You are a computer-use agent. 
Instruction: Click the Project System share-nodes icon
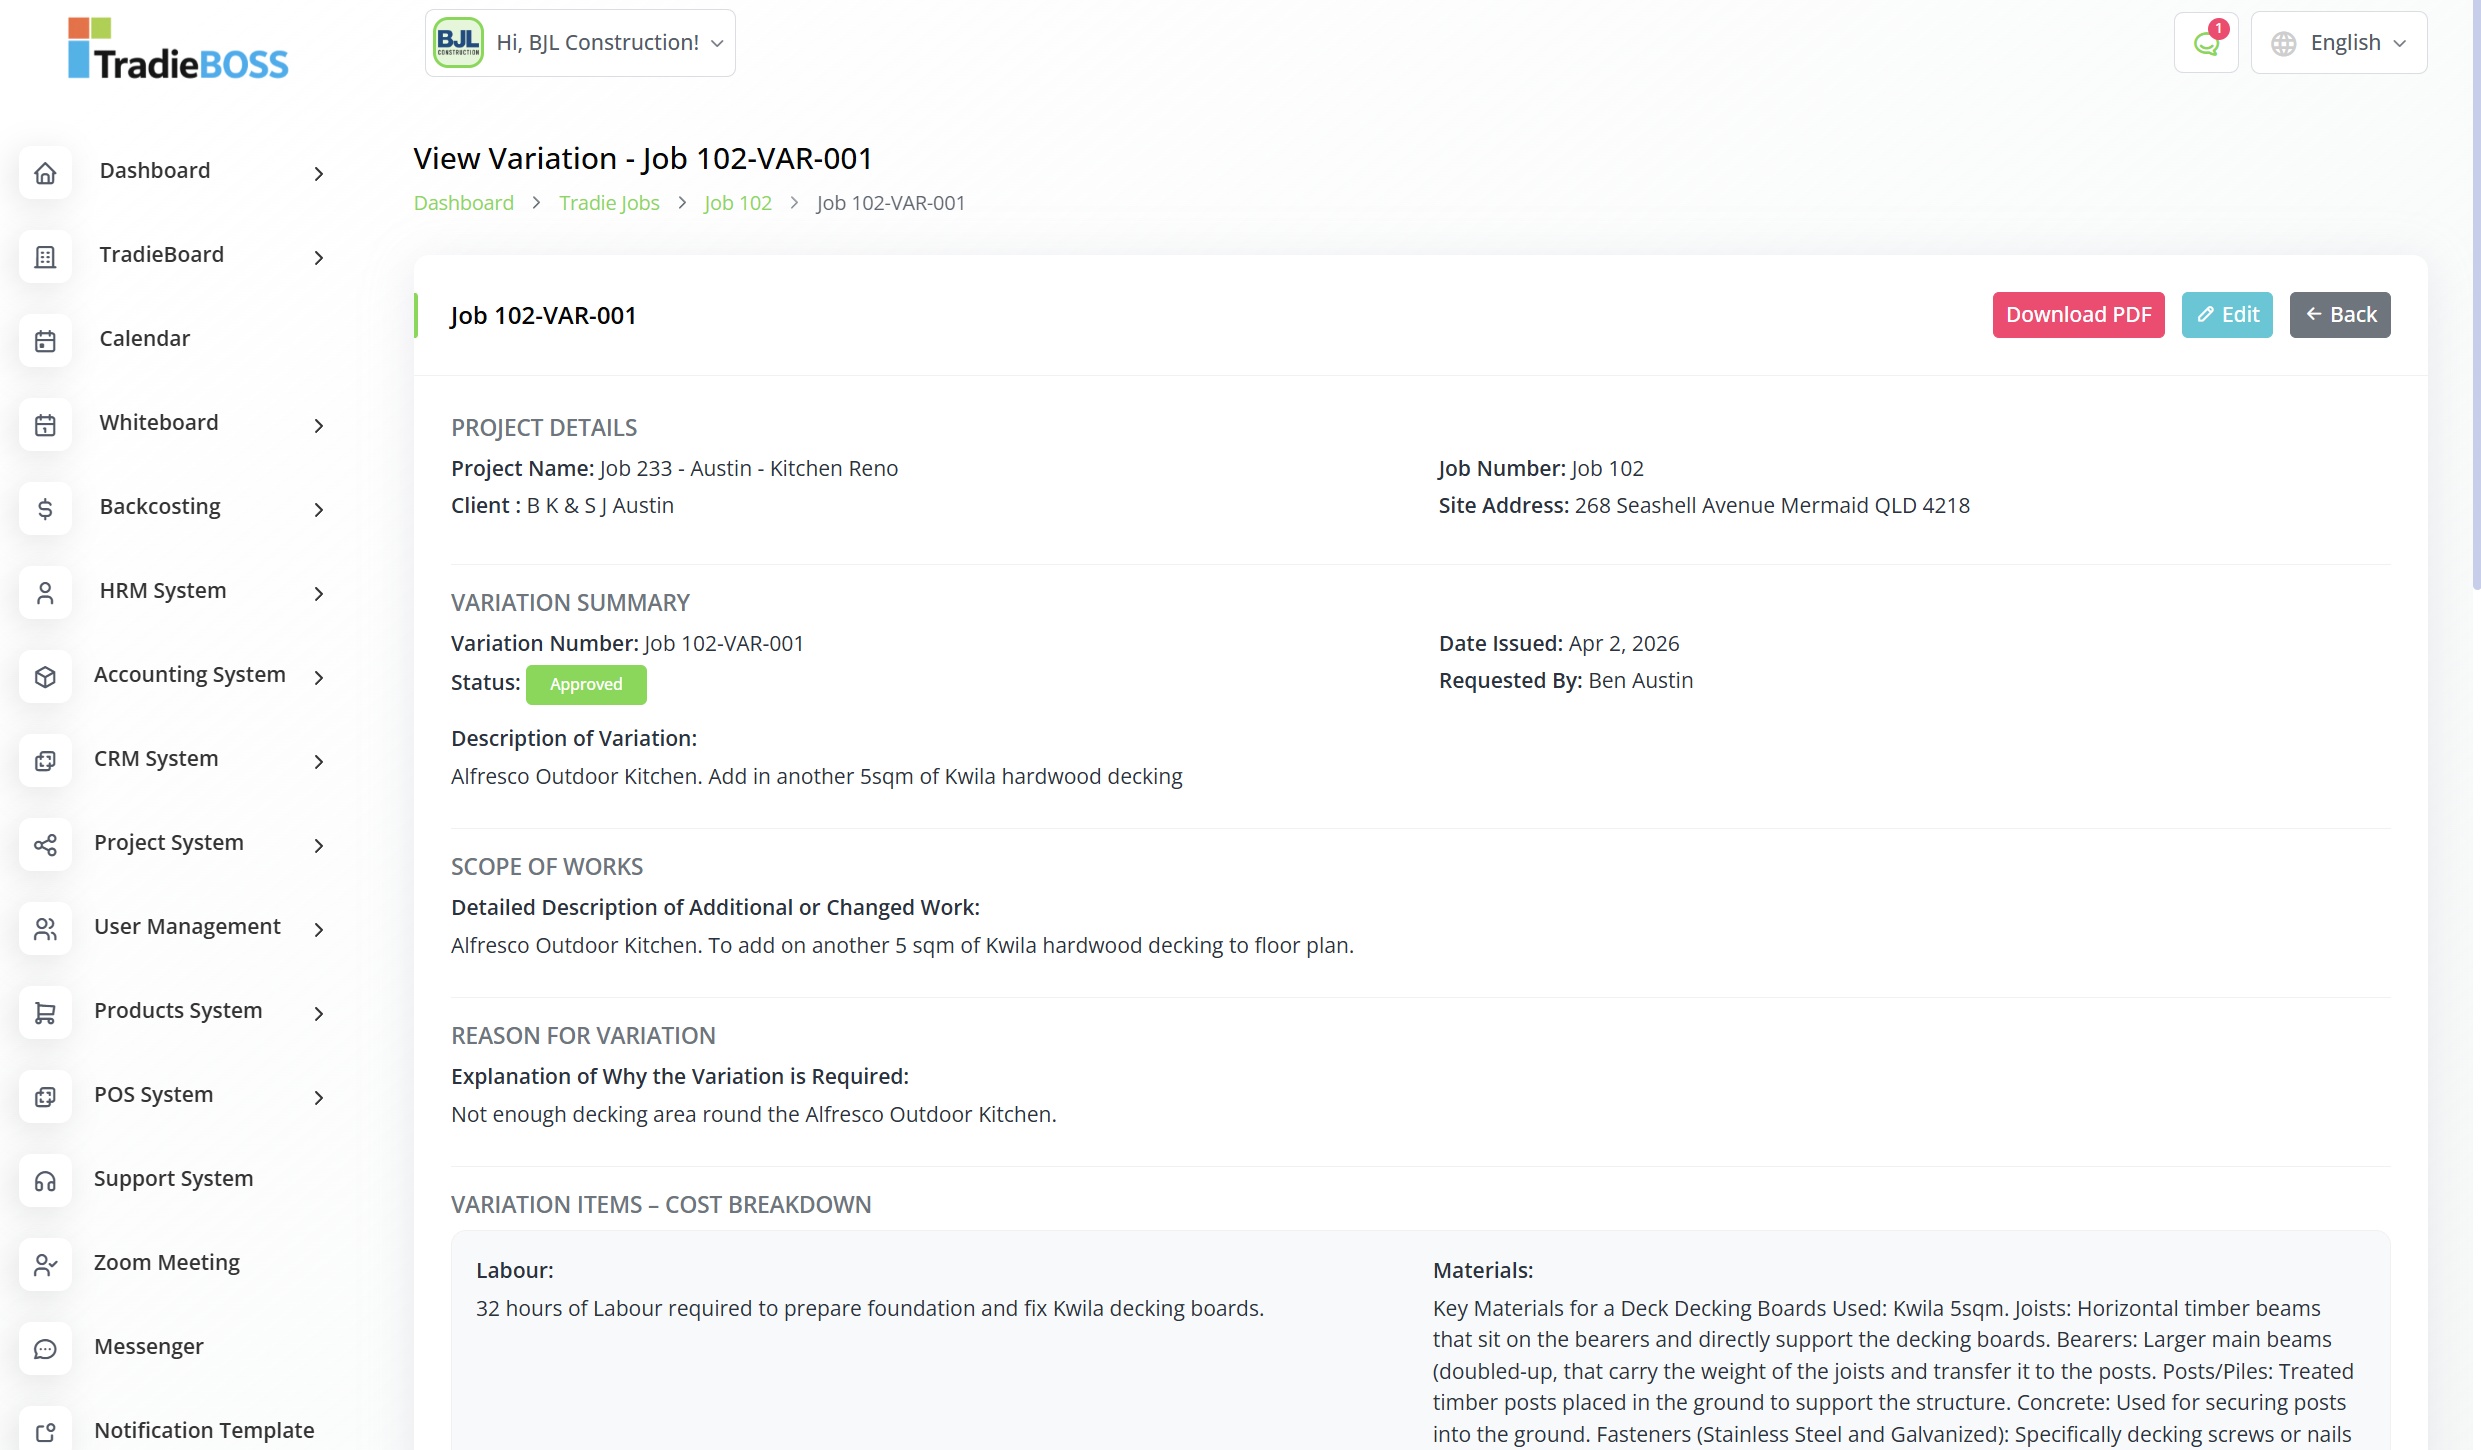45,845
